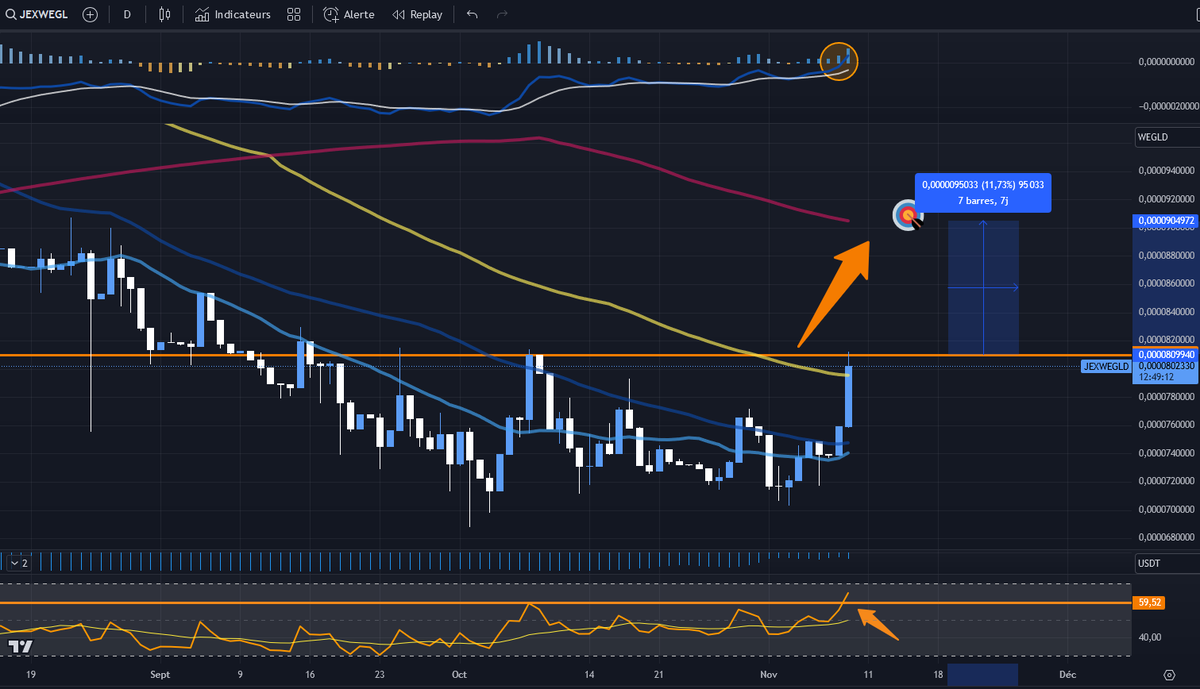Redo the chart action
This screenshot has height=689, width=1200.
coord(502,15)
